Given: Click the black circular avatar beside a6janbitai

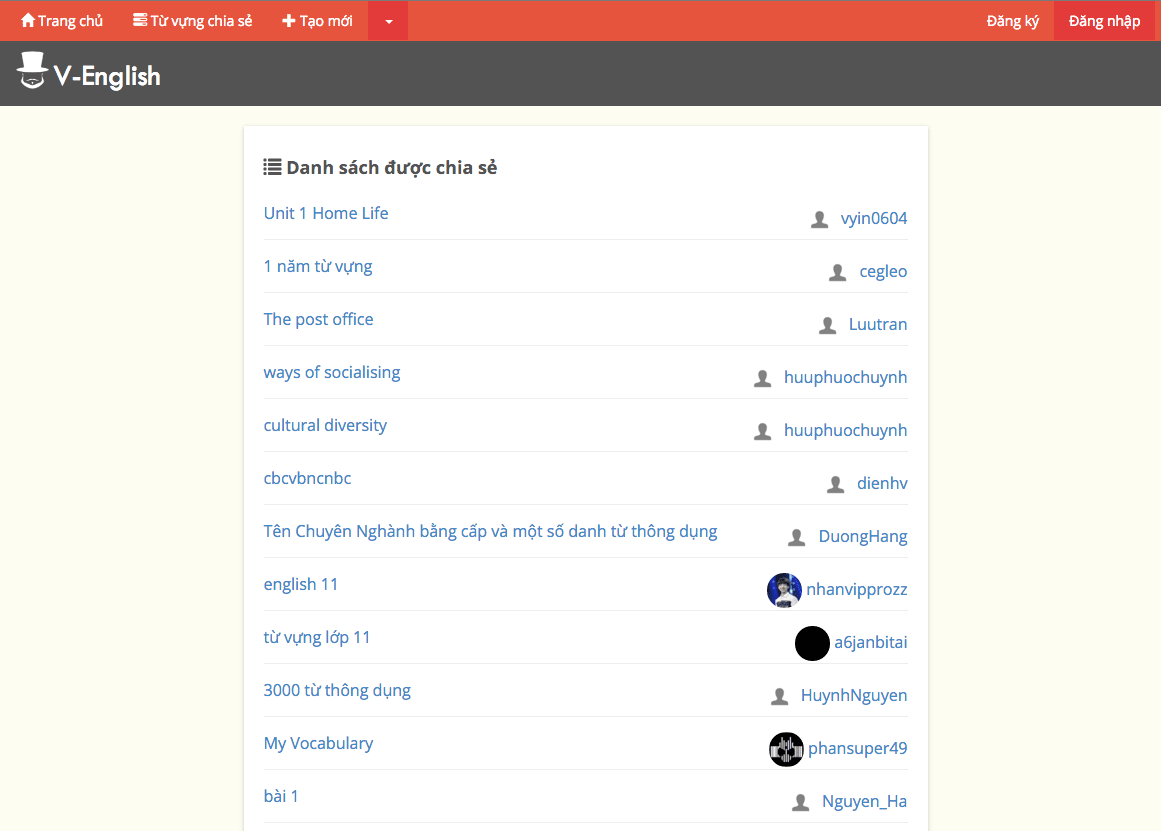Looking at the screenshot, I should coord(812,643).
